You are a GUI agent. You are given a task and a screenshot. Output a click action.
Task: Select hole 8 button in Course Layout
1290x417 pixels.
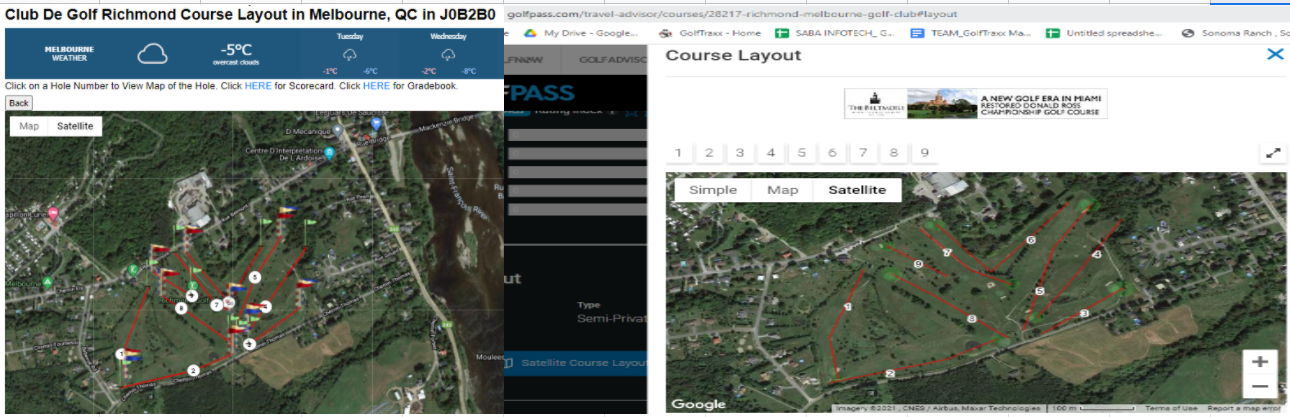895,153
